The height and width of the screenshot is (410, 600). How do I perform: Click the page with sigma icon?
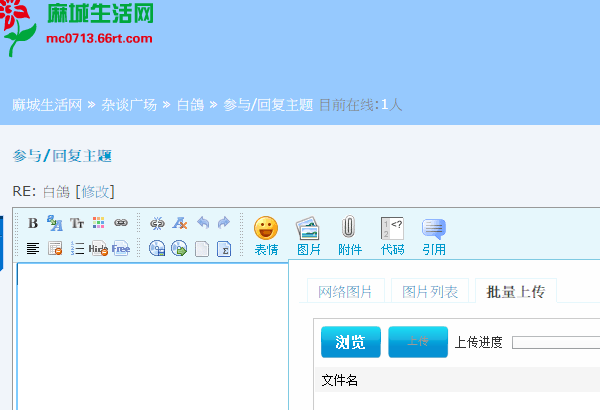[224, 249]
